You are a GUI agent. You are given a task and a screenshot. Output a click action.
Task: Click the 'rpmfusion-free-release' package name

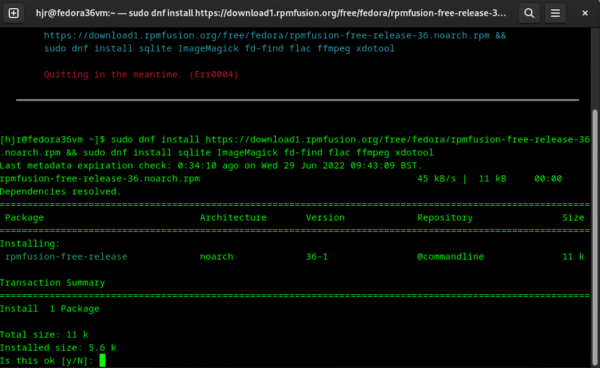click(66, 257)
